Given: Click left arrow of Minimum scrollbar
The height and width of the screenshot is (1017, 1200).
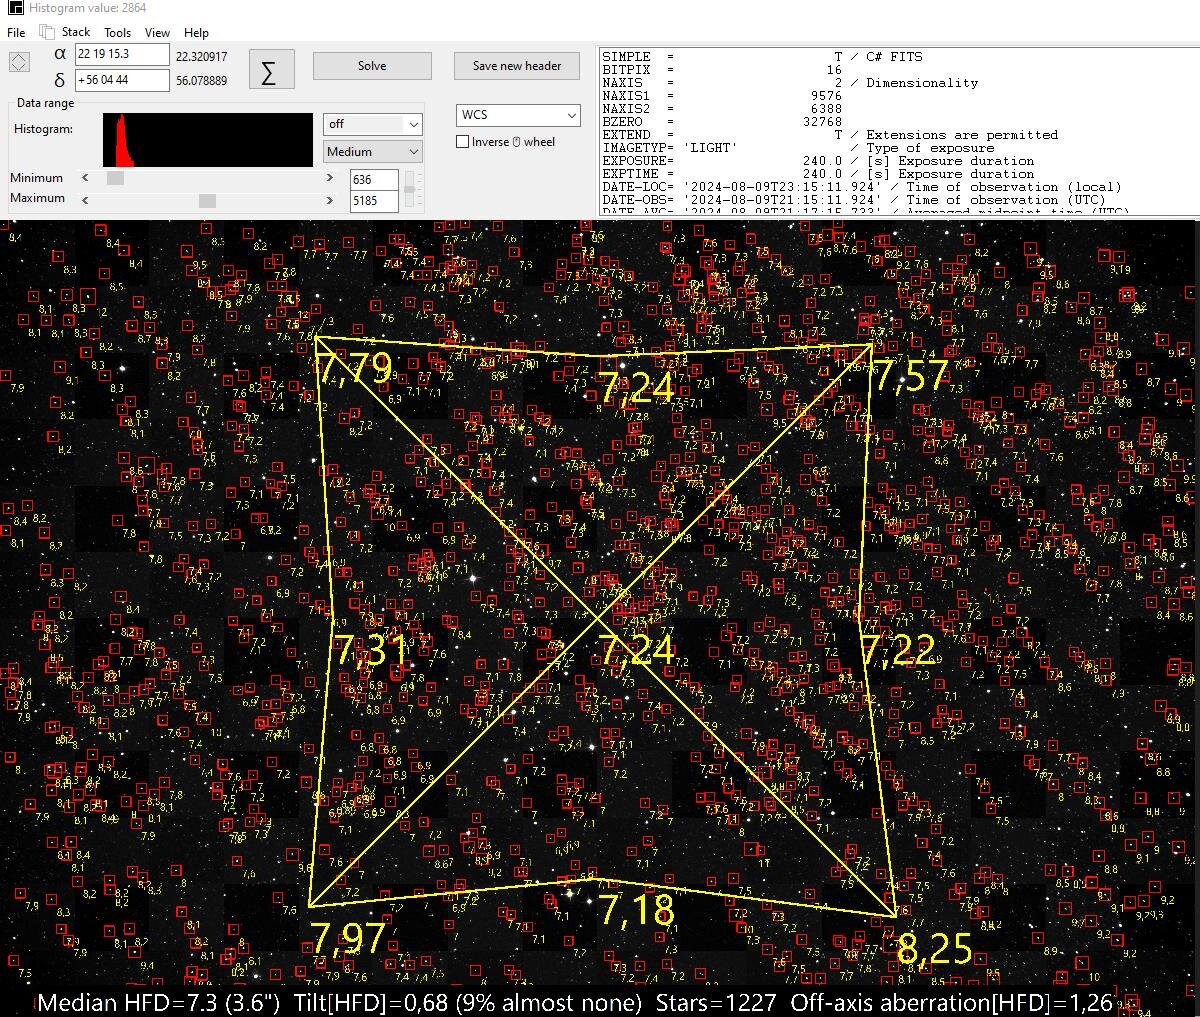Looking at the screenshot, I should click(85, 178).
